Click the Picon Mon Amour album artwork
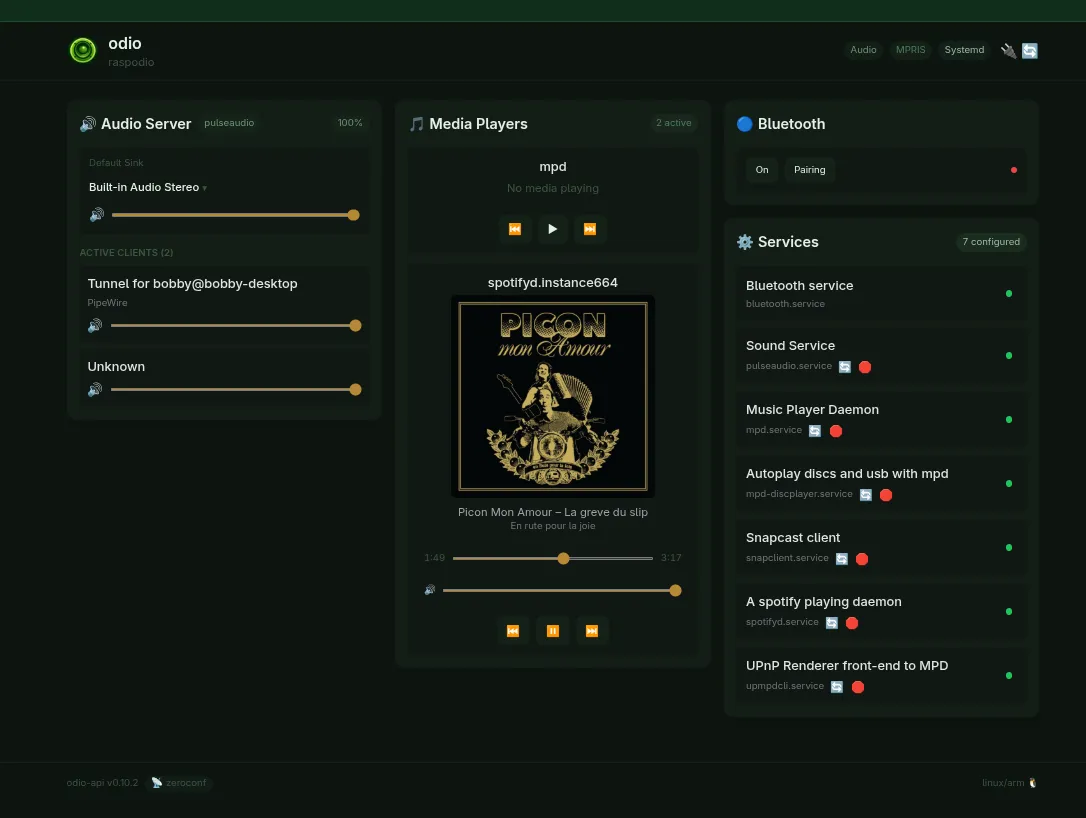The image size is (1086, 818). coord(552,396)
